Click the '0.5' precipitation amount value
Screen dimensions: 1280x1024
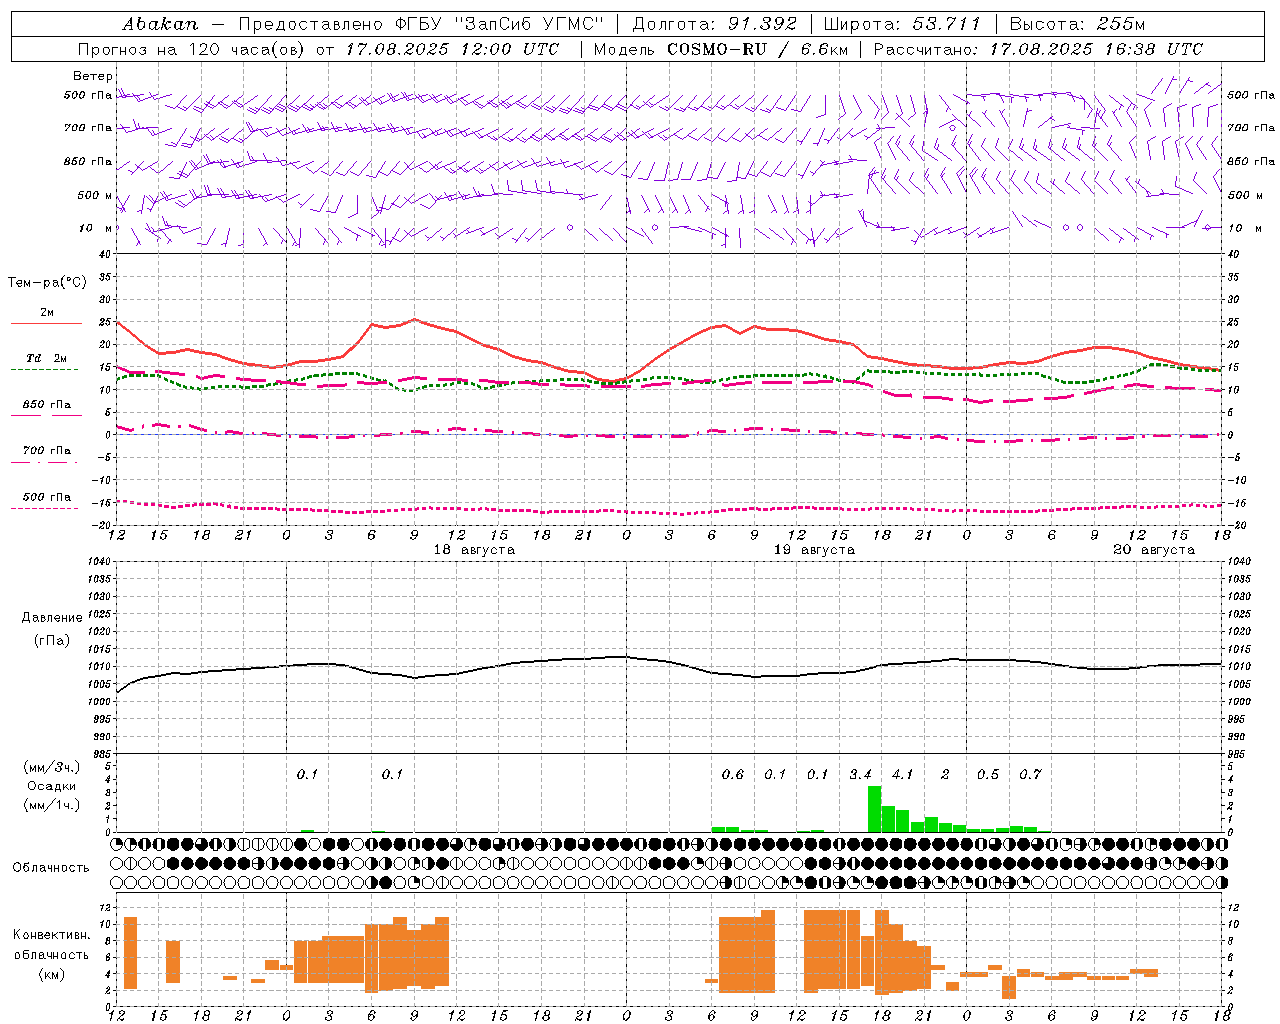[988, 774]
